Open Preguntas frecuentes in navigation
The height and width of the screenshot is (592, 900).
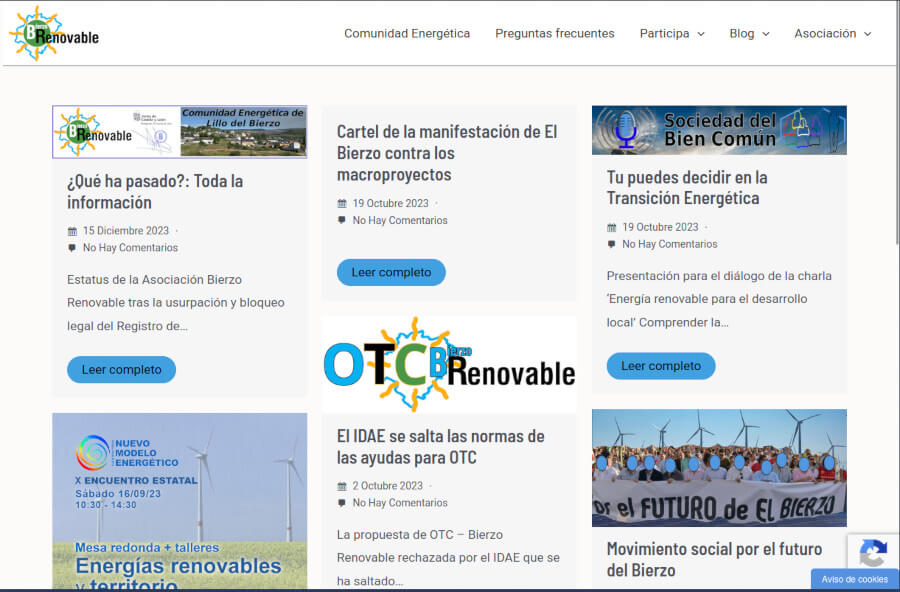pyautogui.click(x=555, y=34)
